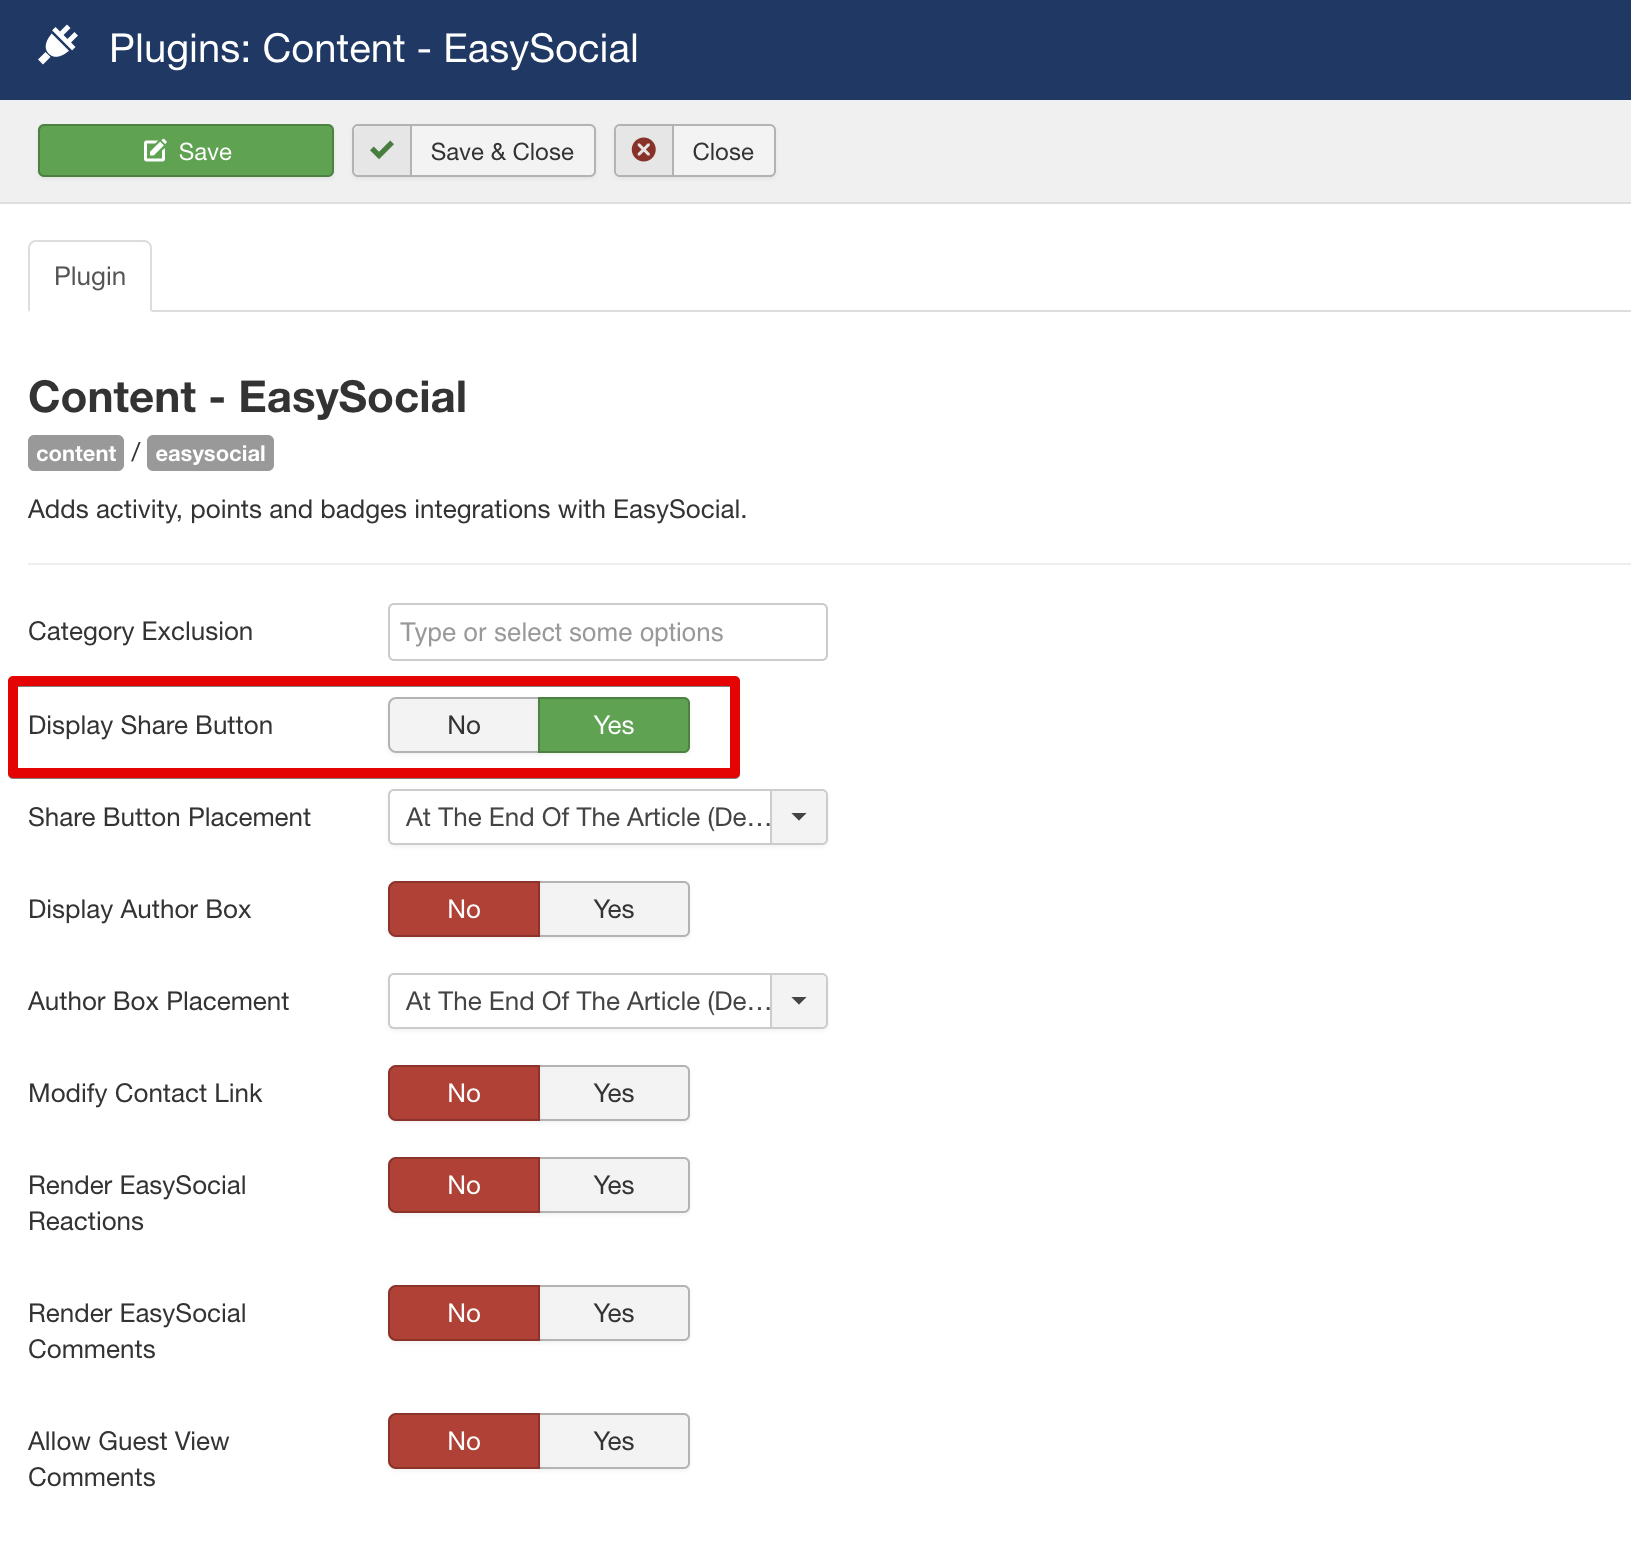Set Allow Guest View Comments to No

pos(464,1441)
